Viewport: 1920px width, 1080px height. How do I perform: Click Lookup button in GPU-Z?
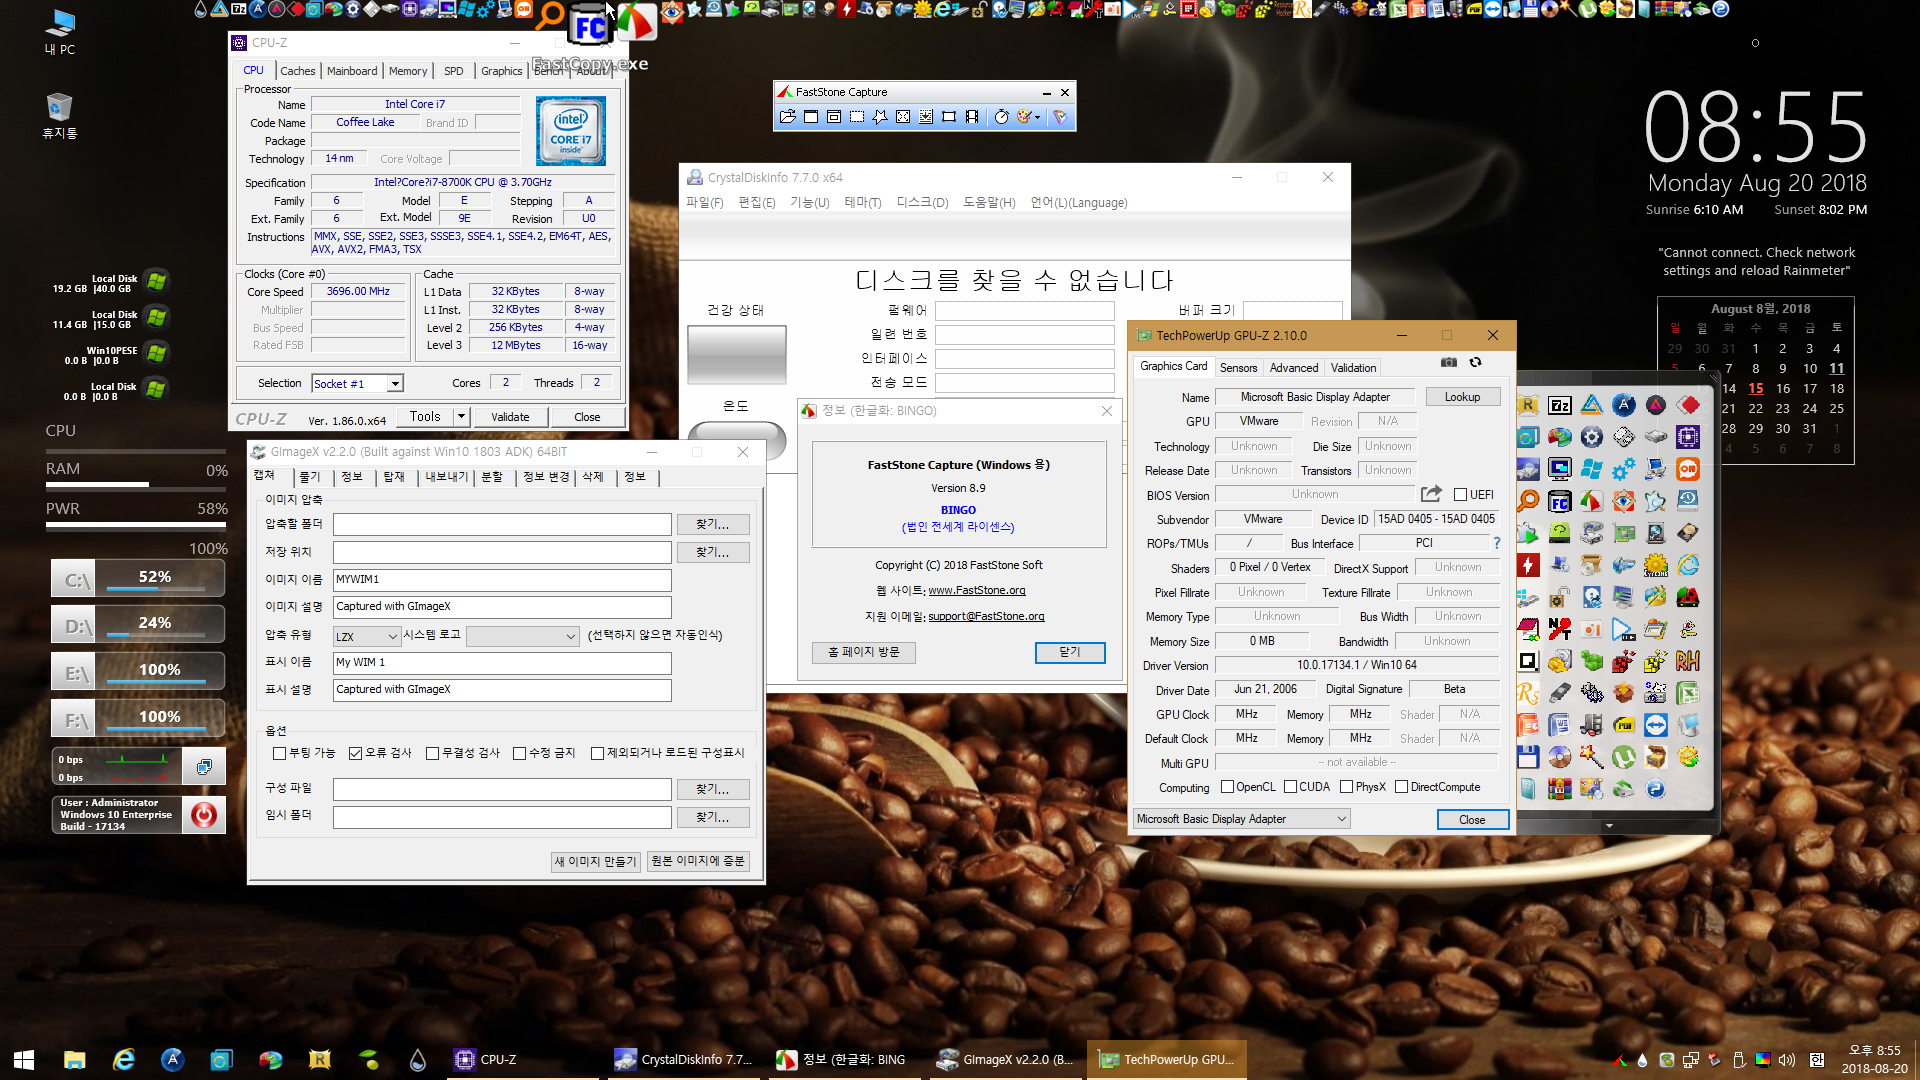coord(1462,397)
